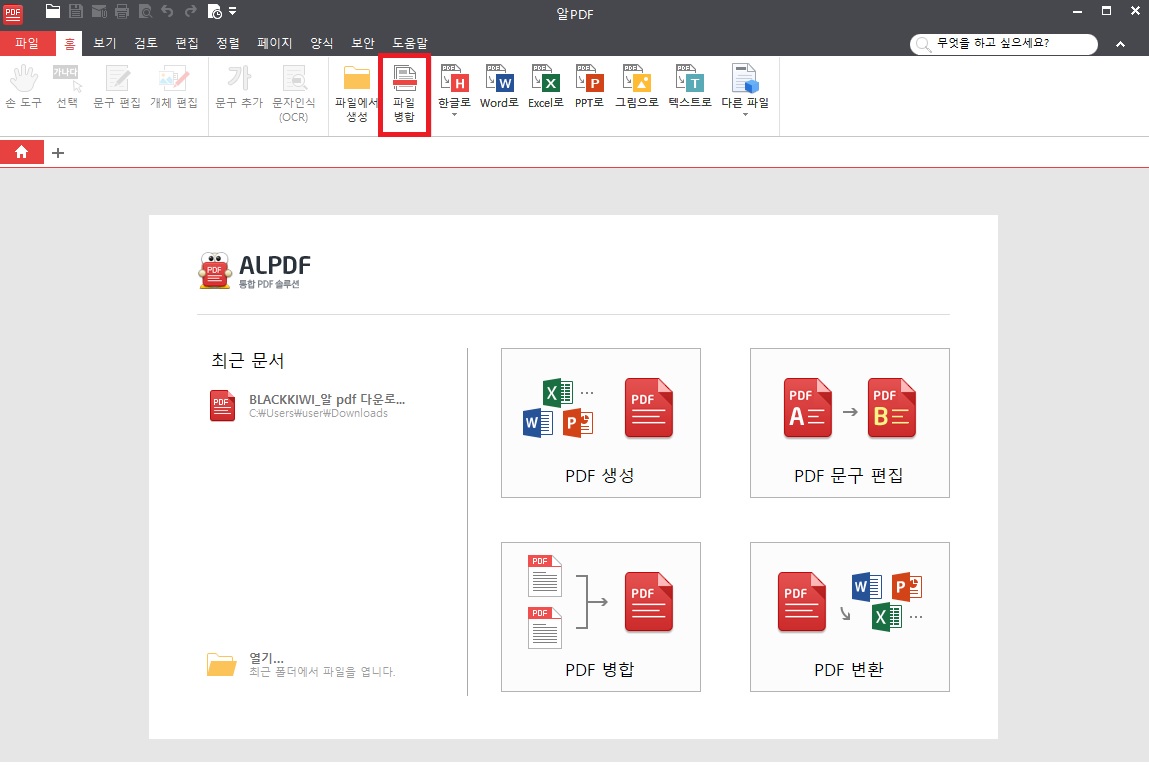Choose the 선택 selection tool
1149x765 pixels.
tap(67, 88)
